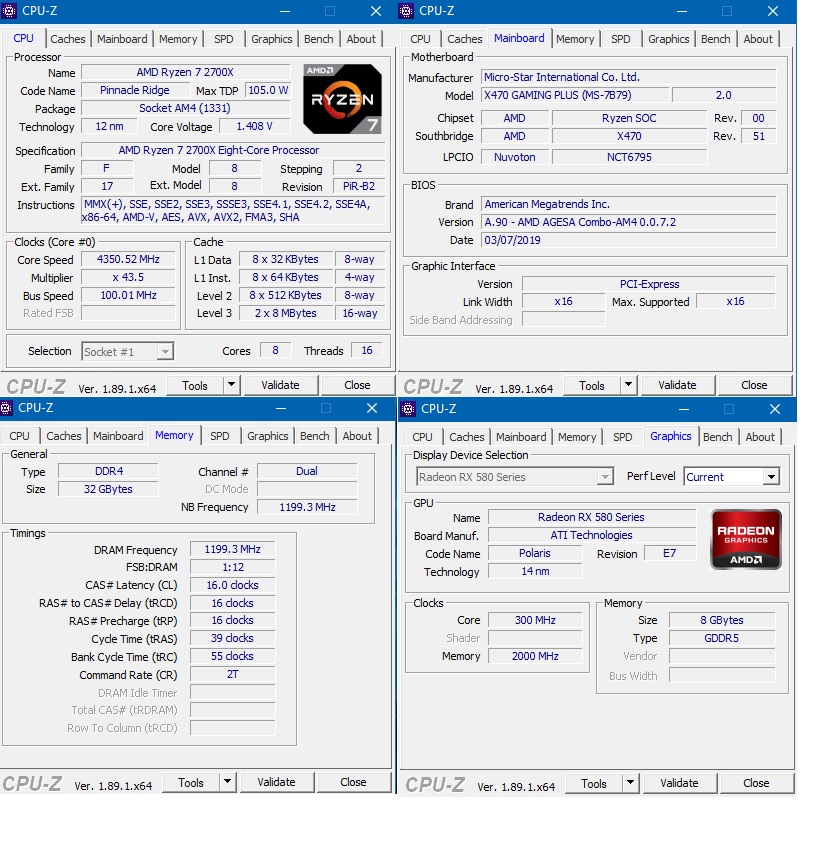The height and width of the screenshot is (847, 818).
Task: Click the Graphic Interface version PCI-Express
Action: click(x=649, y=284)
